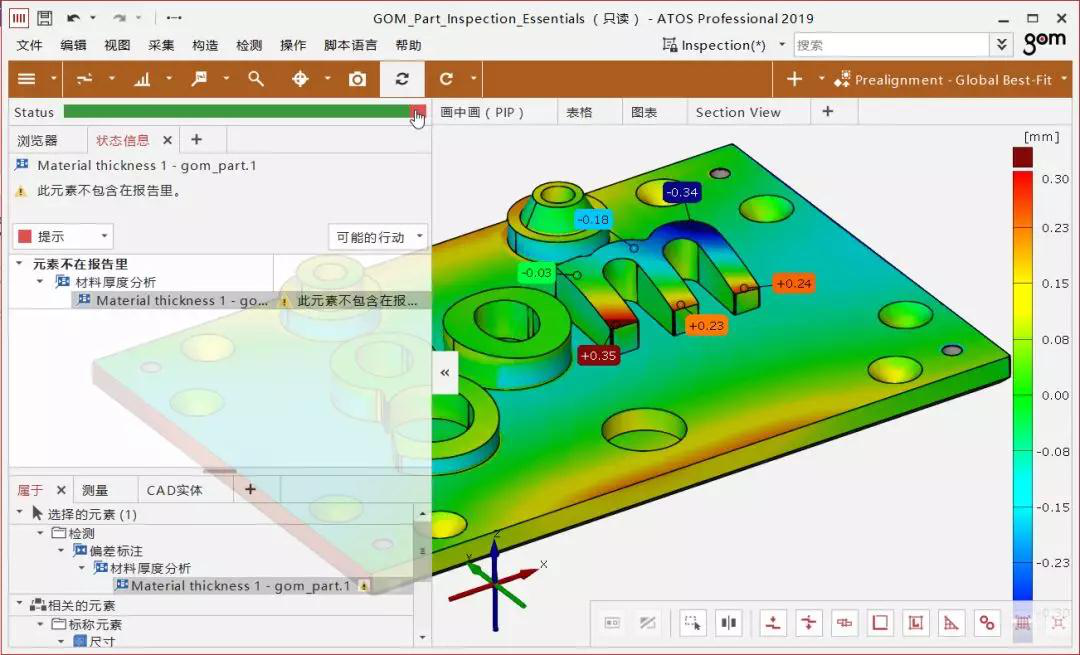Click the redo arrow icon
This screenshot has height=655, width=1080.
coord(120,18)
